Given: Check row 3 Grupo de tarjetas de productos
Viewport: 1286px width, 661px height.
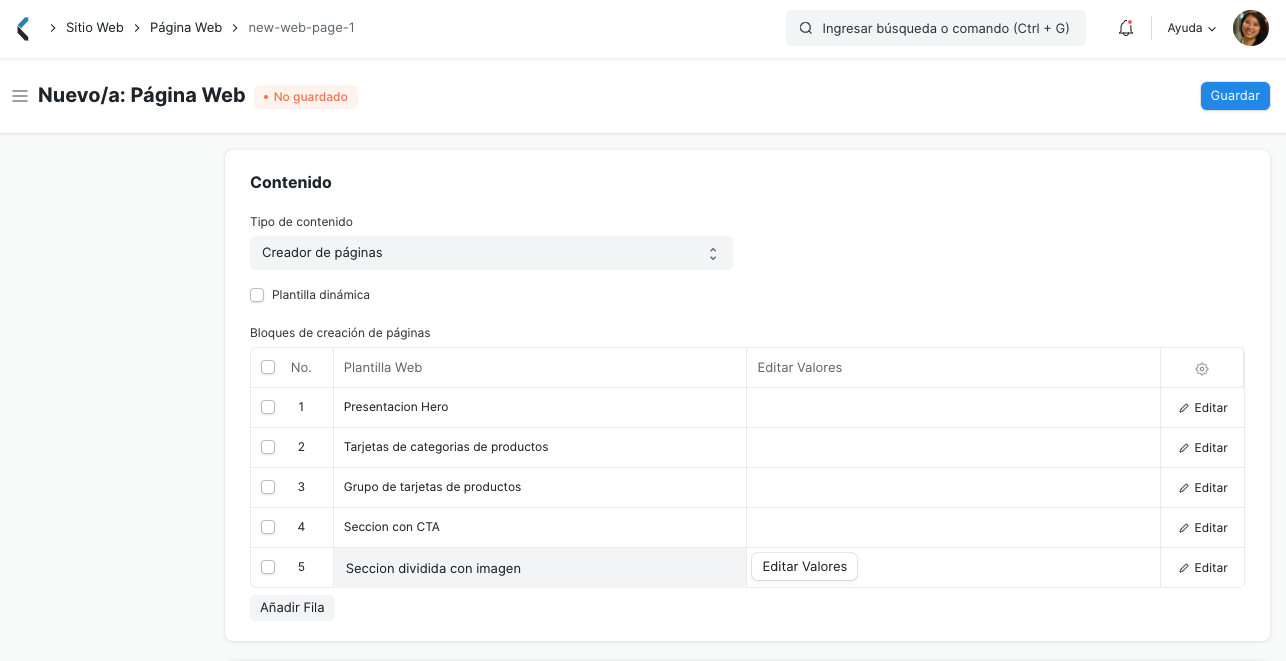Looking at the screenshot, I should click(x=267, y=487).
